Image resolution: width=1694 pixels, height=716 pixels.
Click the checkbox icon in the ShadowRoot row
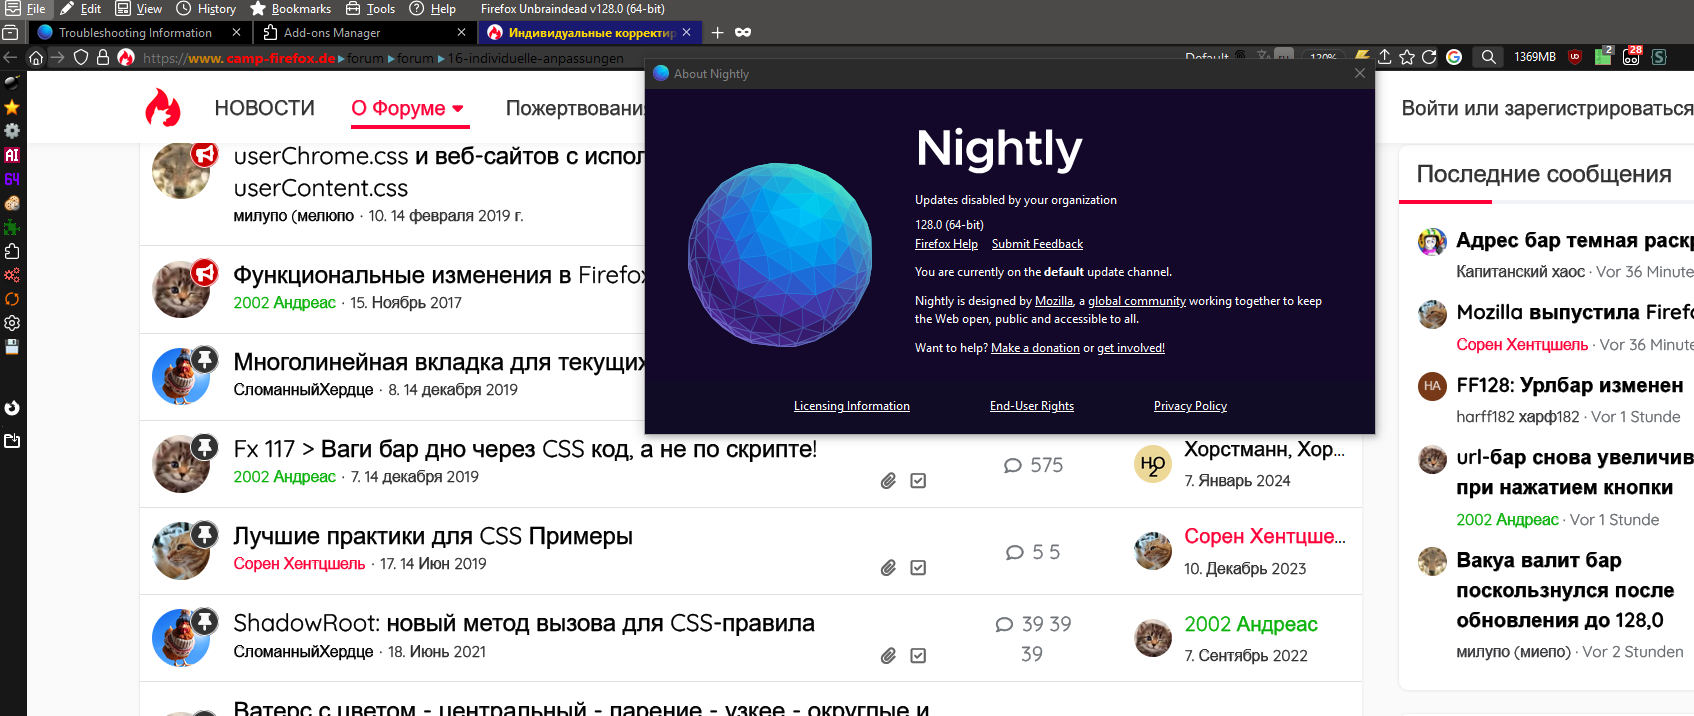click(x=918, y=655)
